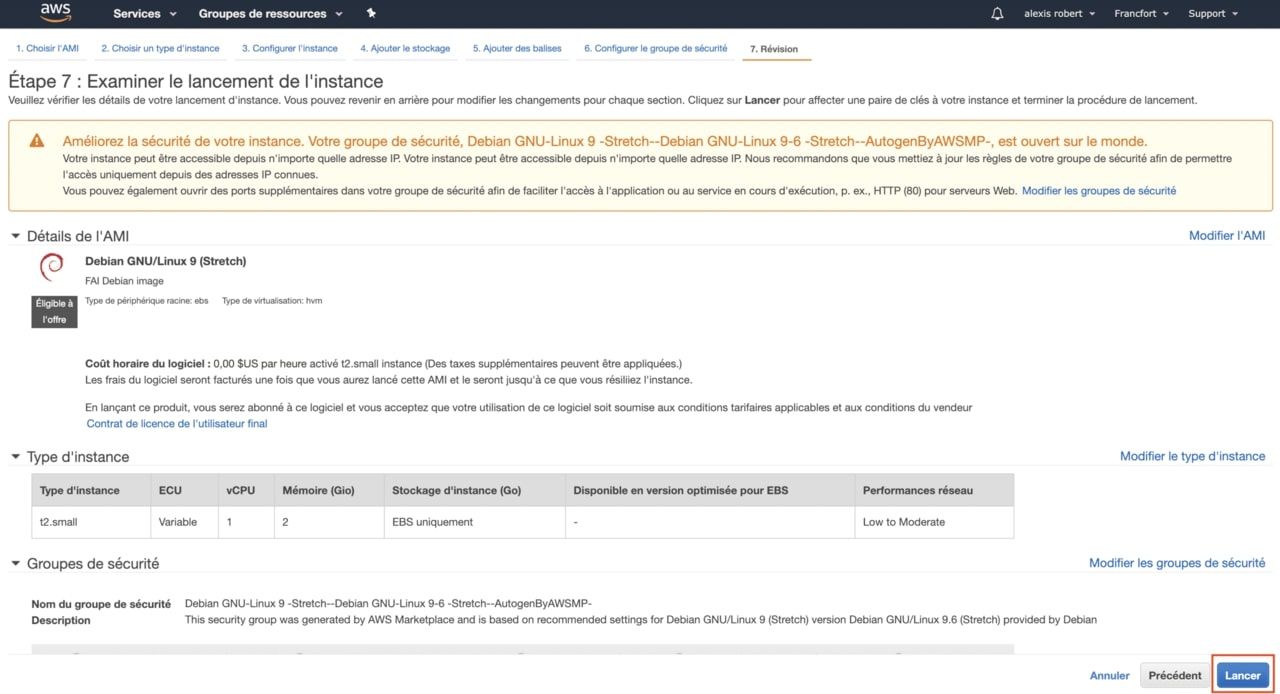Click the Low to Moderate cell
The image size is (1280, 694).
click(934, 522)
